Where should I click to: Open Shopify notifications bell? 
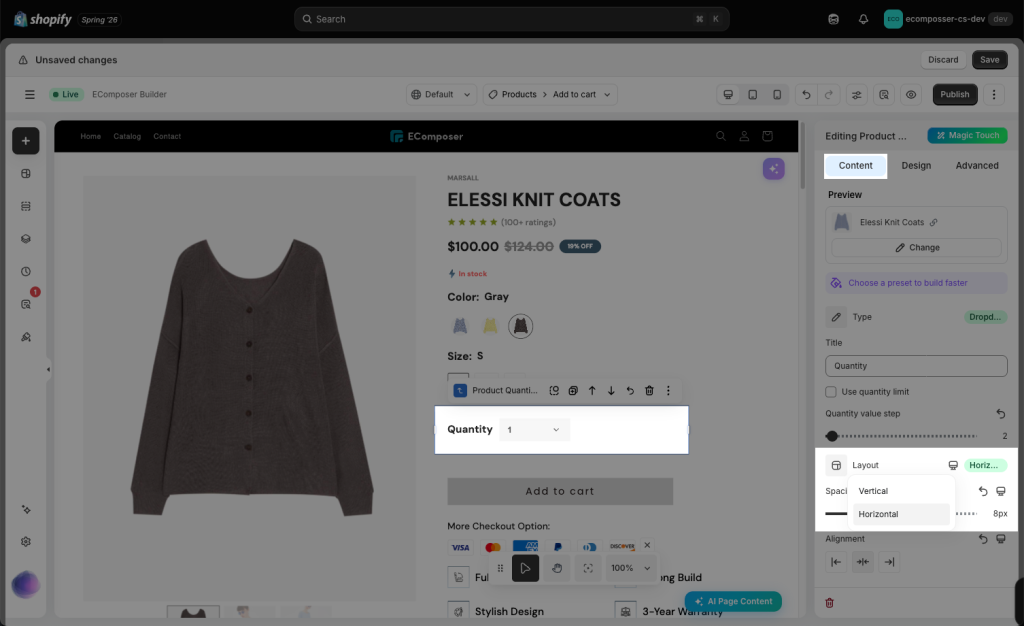pos(863,19)
